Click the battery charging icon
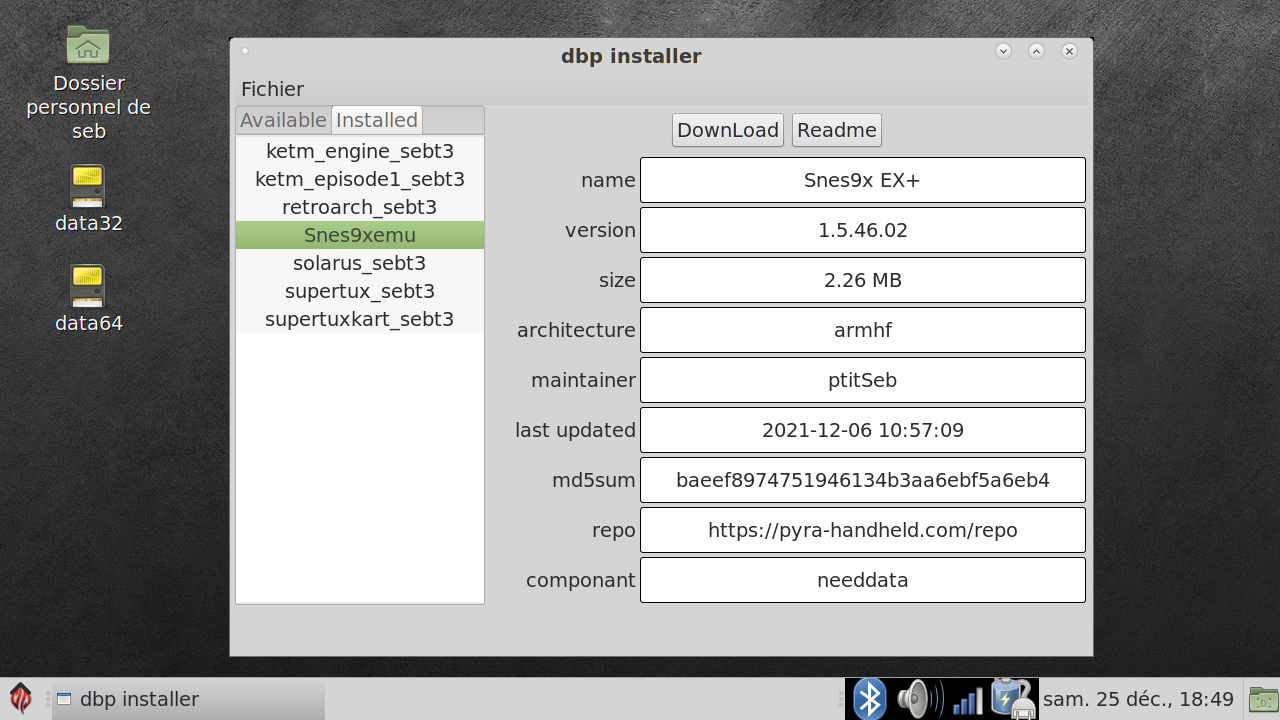The image size is (1280, 720). pos(1012,699)
